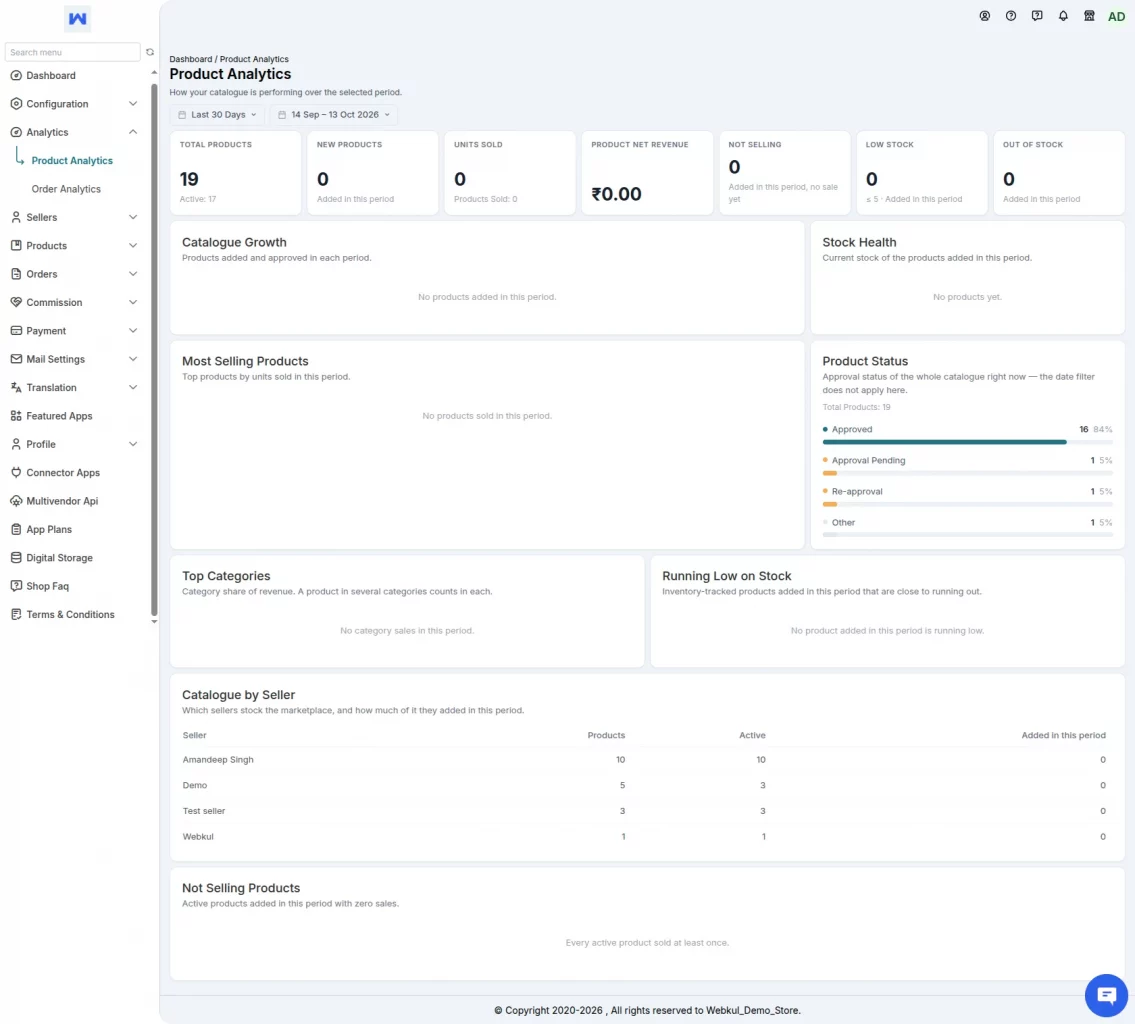Click the Product Net Revenue card

coord(647,173)
